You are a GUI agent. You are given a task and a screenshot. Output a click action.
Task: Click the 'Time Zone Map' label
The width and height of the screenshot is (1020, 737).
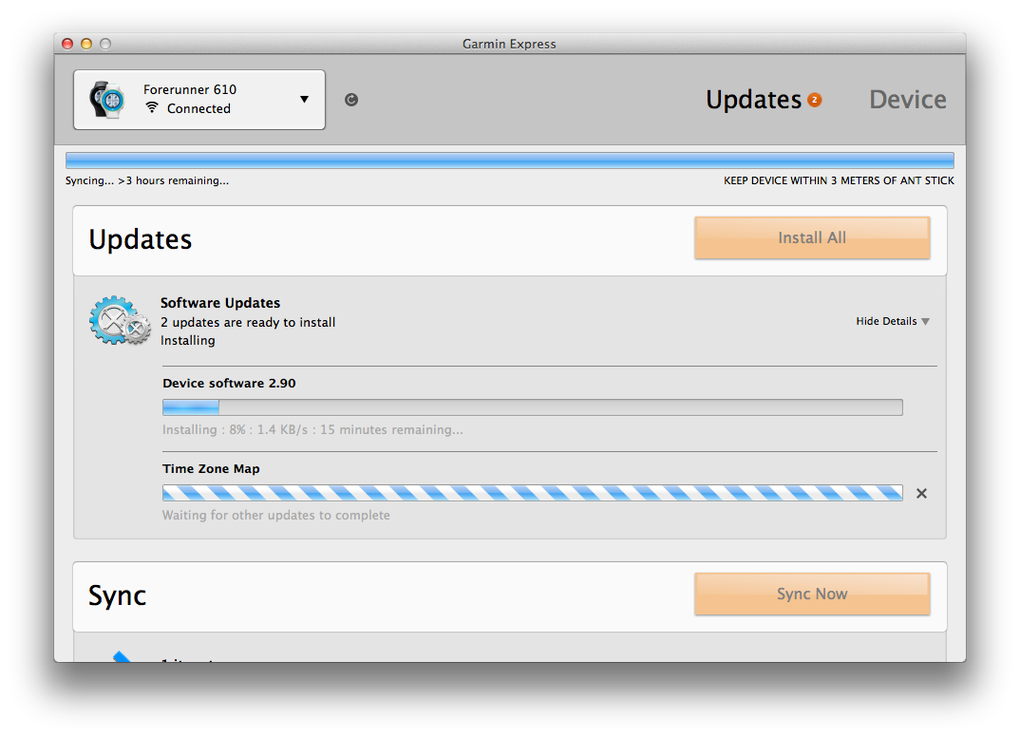point(211,468)
